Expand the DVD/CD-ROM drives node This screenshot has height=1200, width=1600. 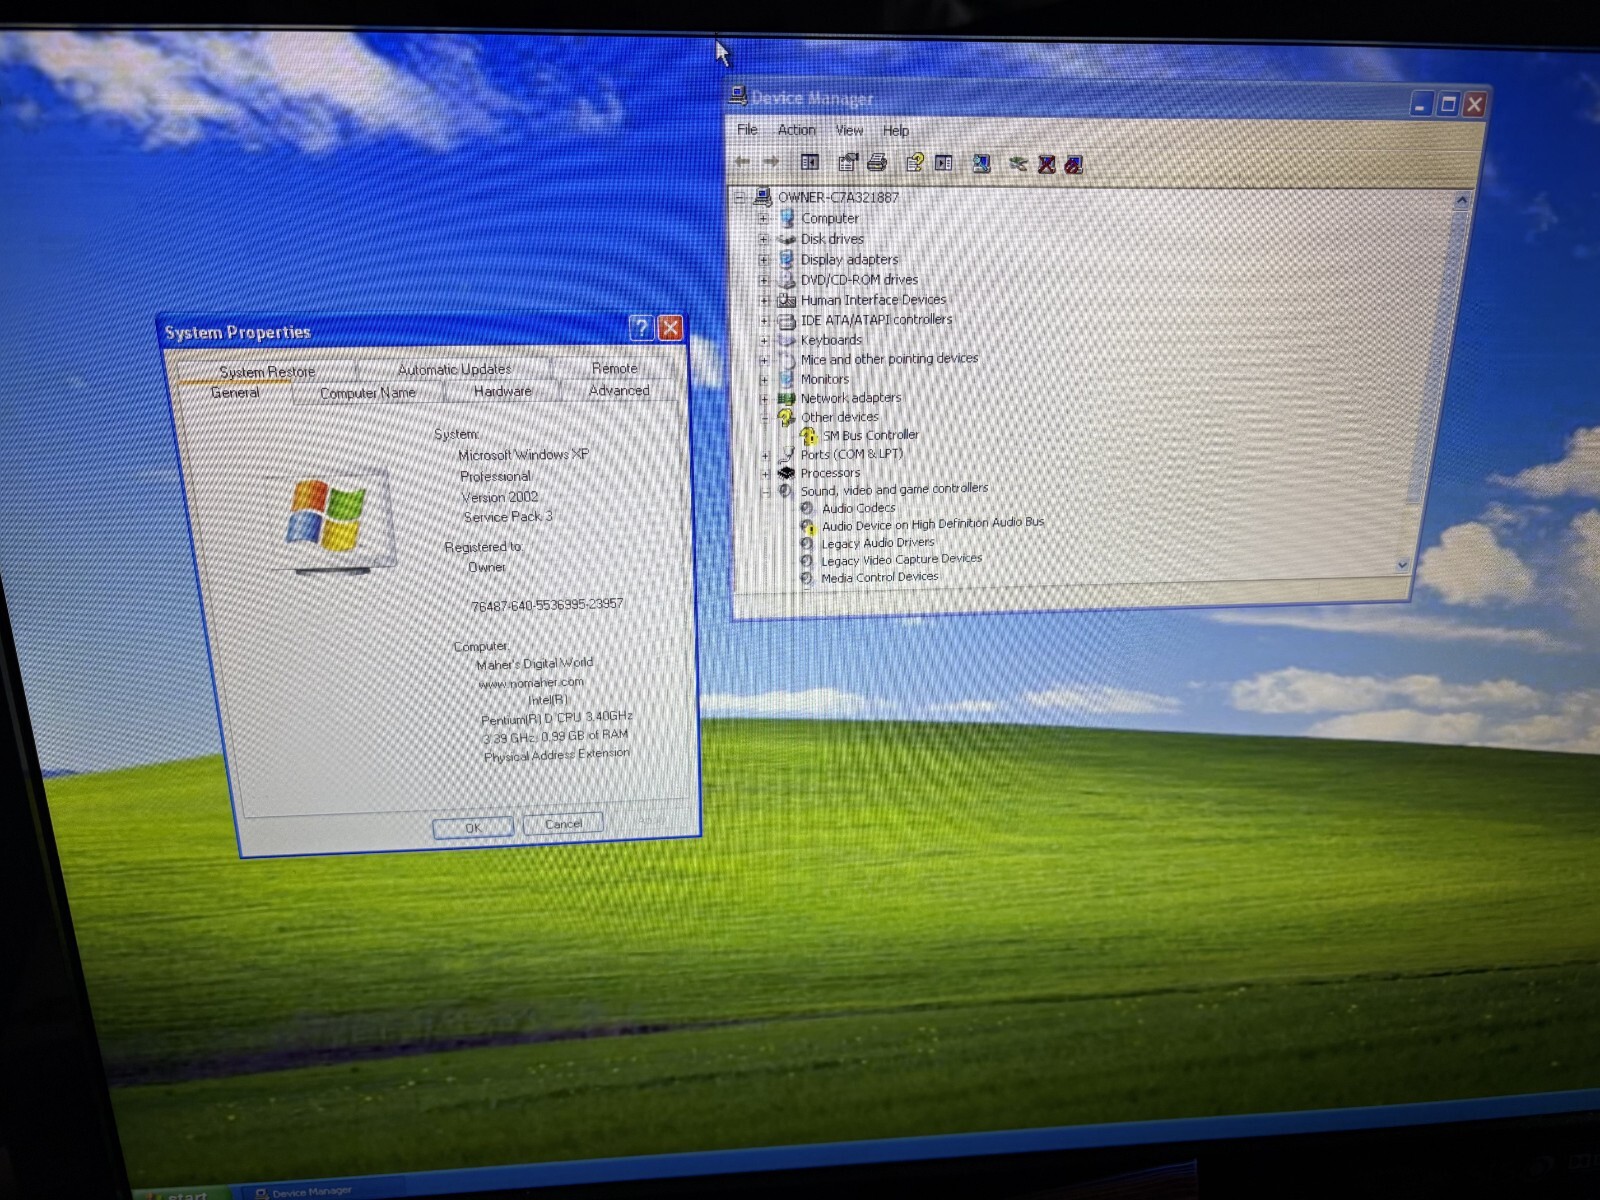point(763,280)
